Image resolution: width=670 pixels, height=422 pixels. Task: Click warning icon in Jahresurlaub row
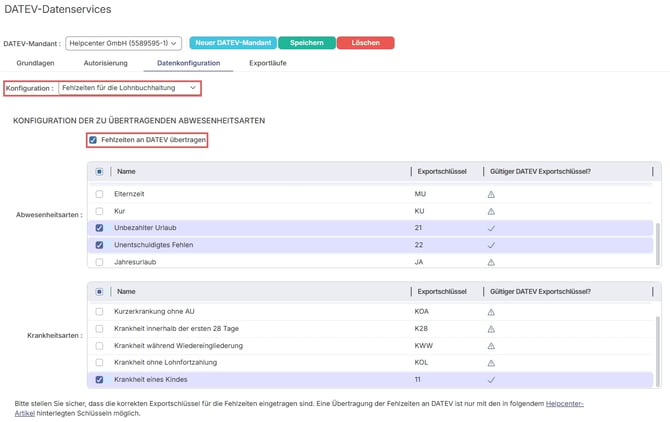491,262
